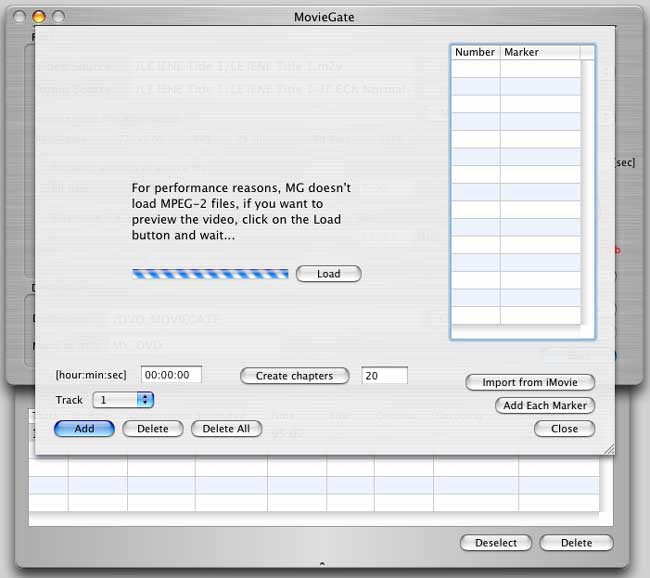Click the red close window button

tap(21, 17)
